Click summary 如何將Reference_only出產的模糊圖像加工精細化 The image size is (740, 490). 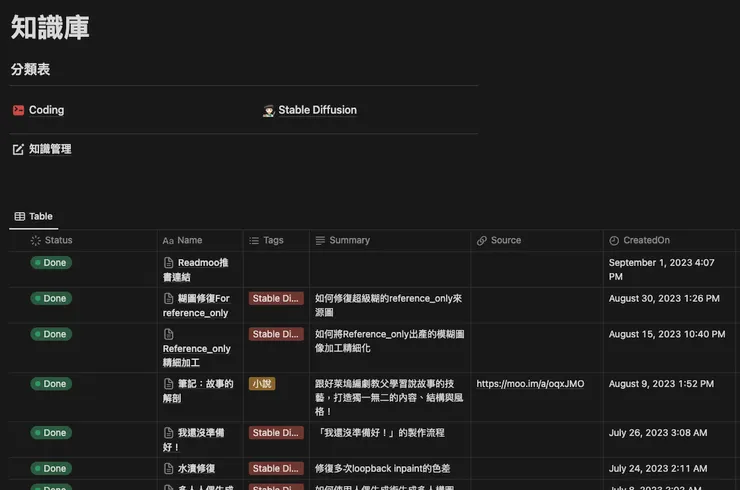coord(390,341)
